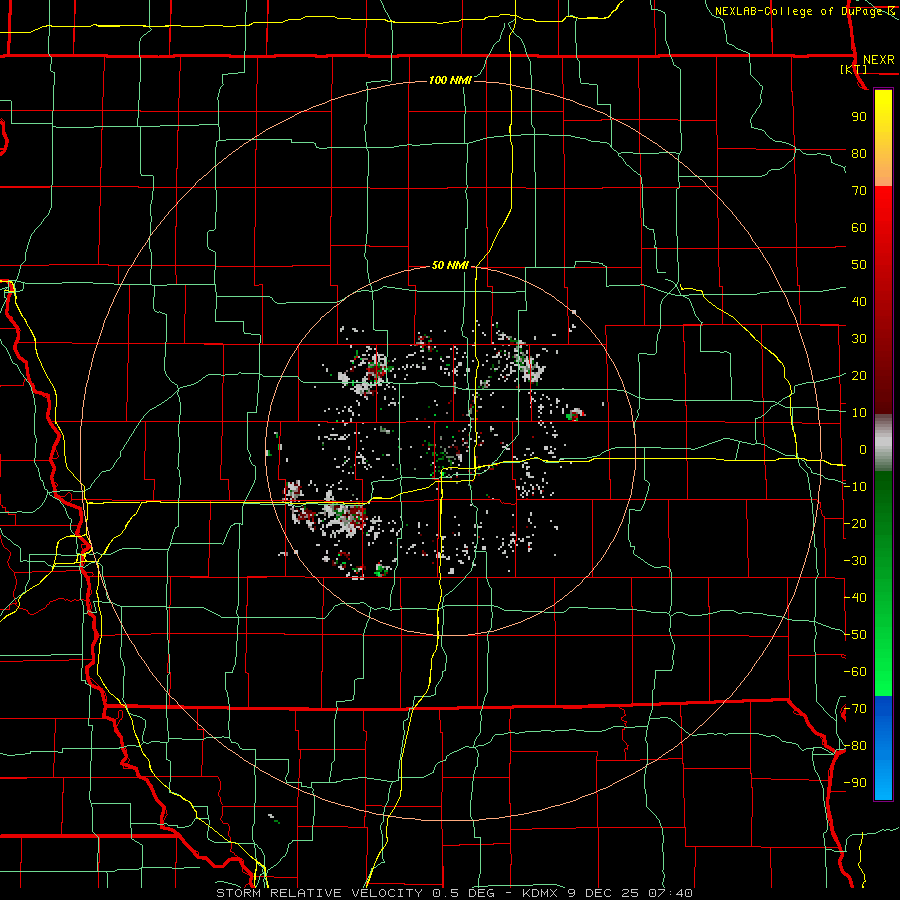
Task: Pick the gray zero-velocity band of the color scale
Action: pos(883,443)
